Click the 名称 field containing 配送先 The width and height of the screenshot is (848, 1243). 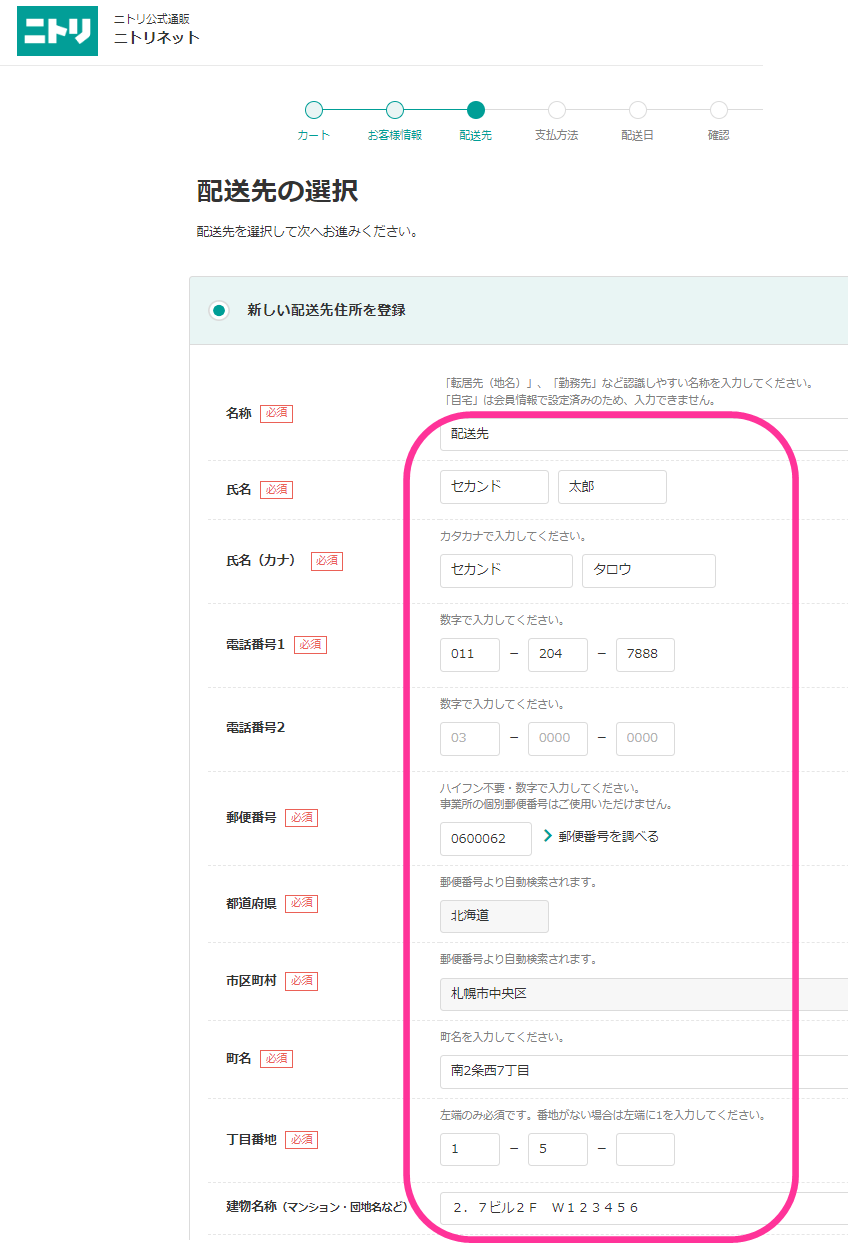point(644,434)
